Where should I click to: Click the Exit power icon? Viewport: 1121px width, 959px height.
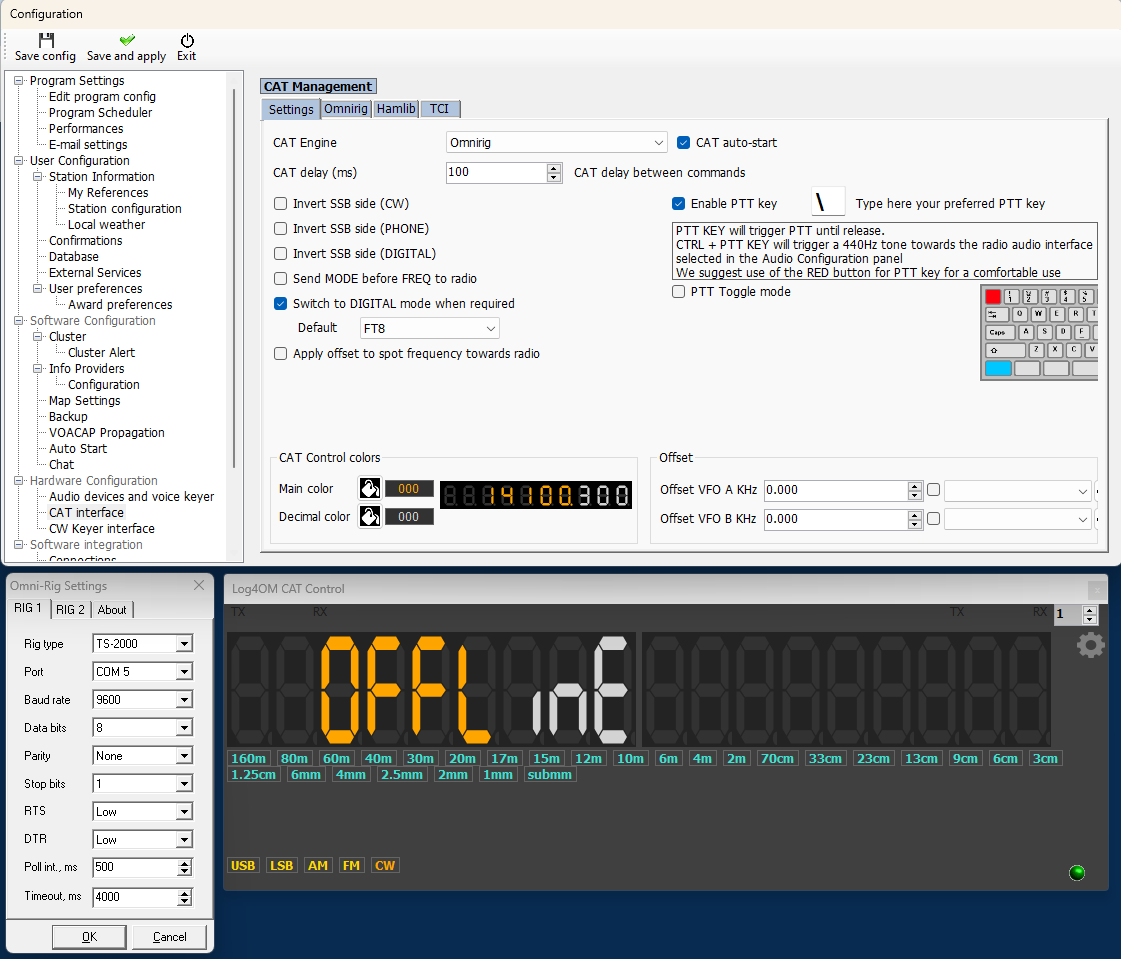pyautogui.click(x=187, y=40)
